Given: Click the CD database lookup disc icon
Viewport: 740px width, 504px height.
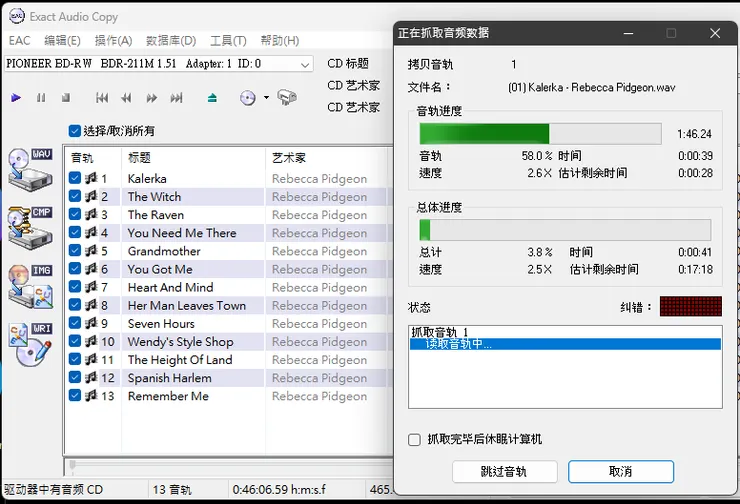Looking at the screenshot, I should pyautogui.click(x=248, y=98).
